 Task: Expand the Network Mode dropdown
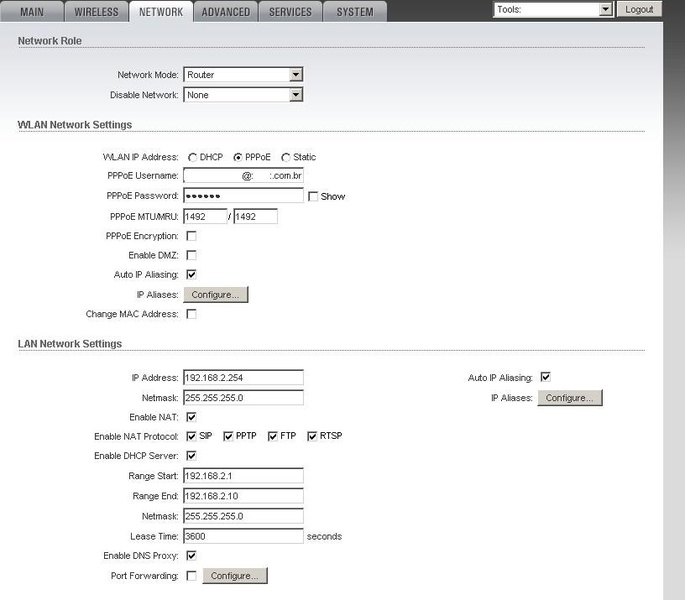point(243,75)
